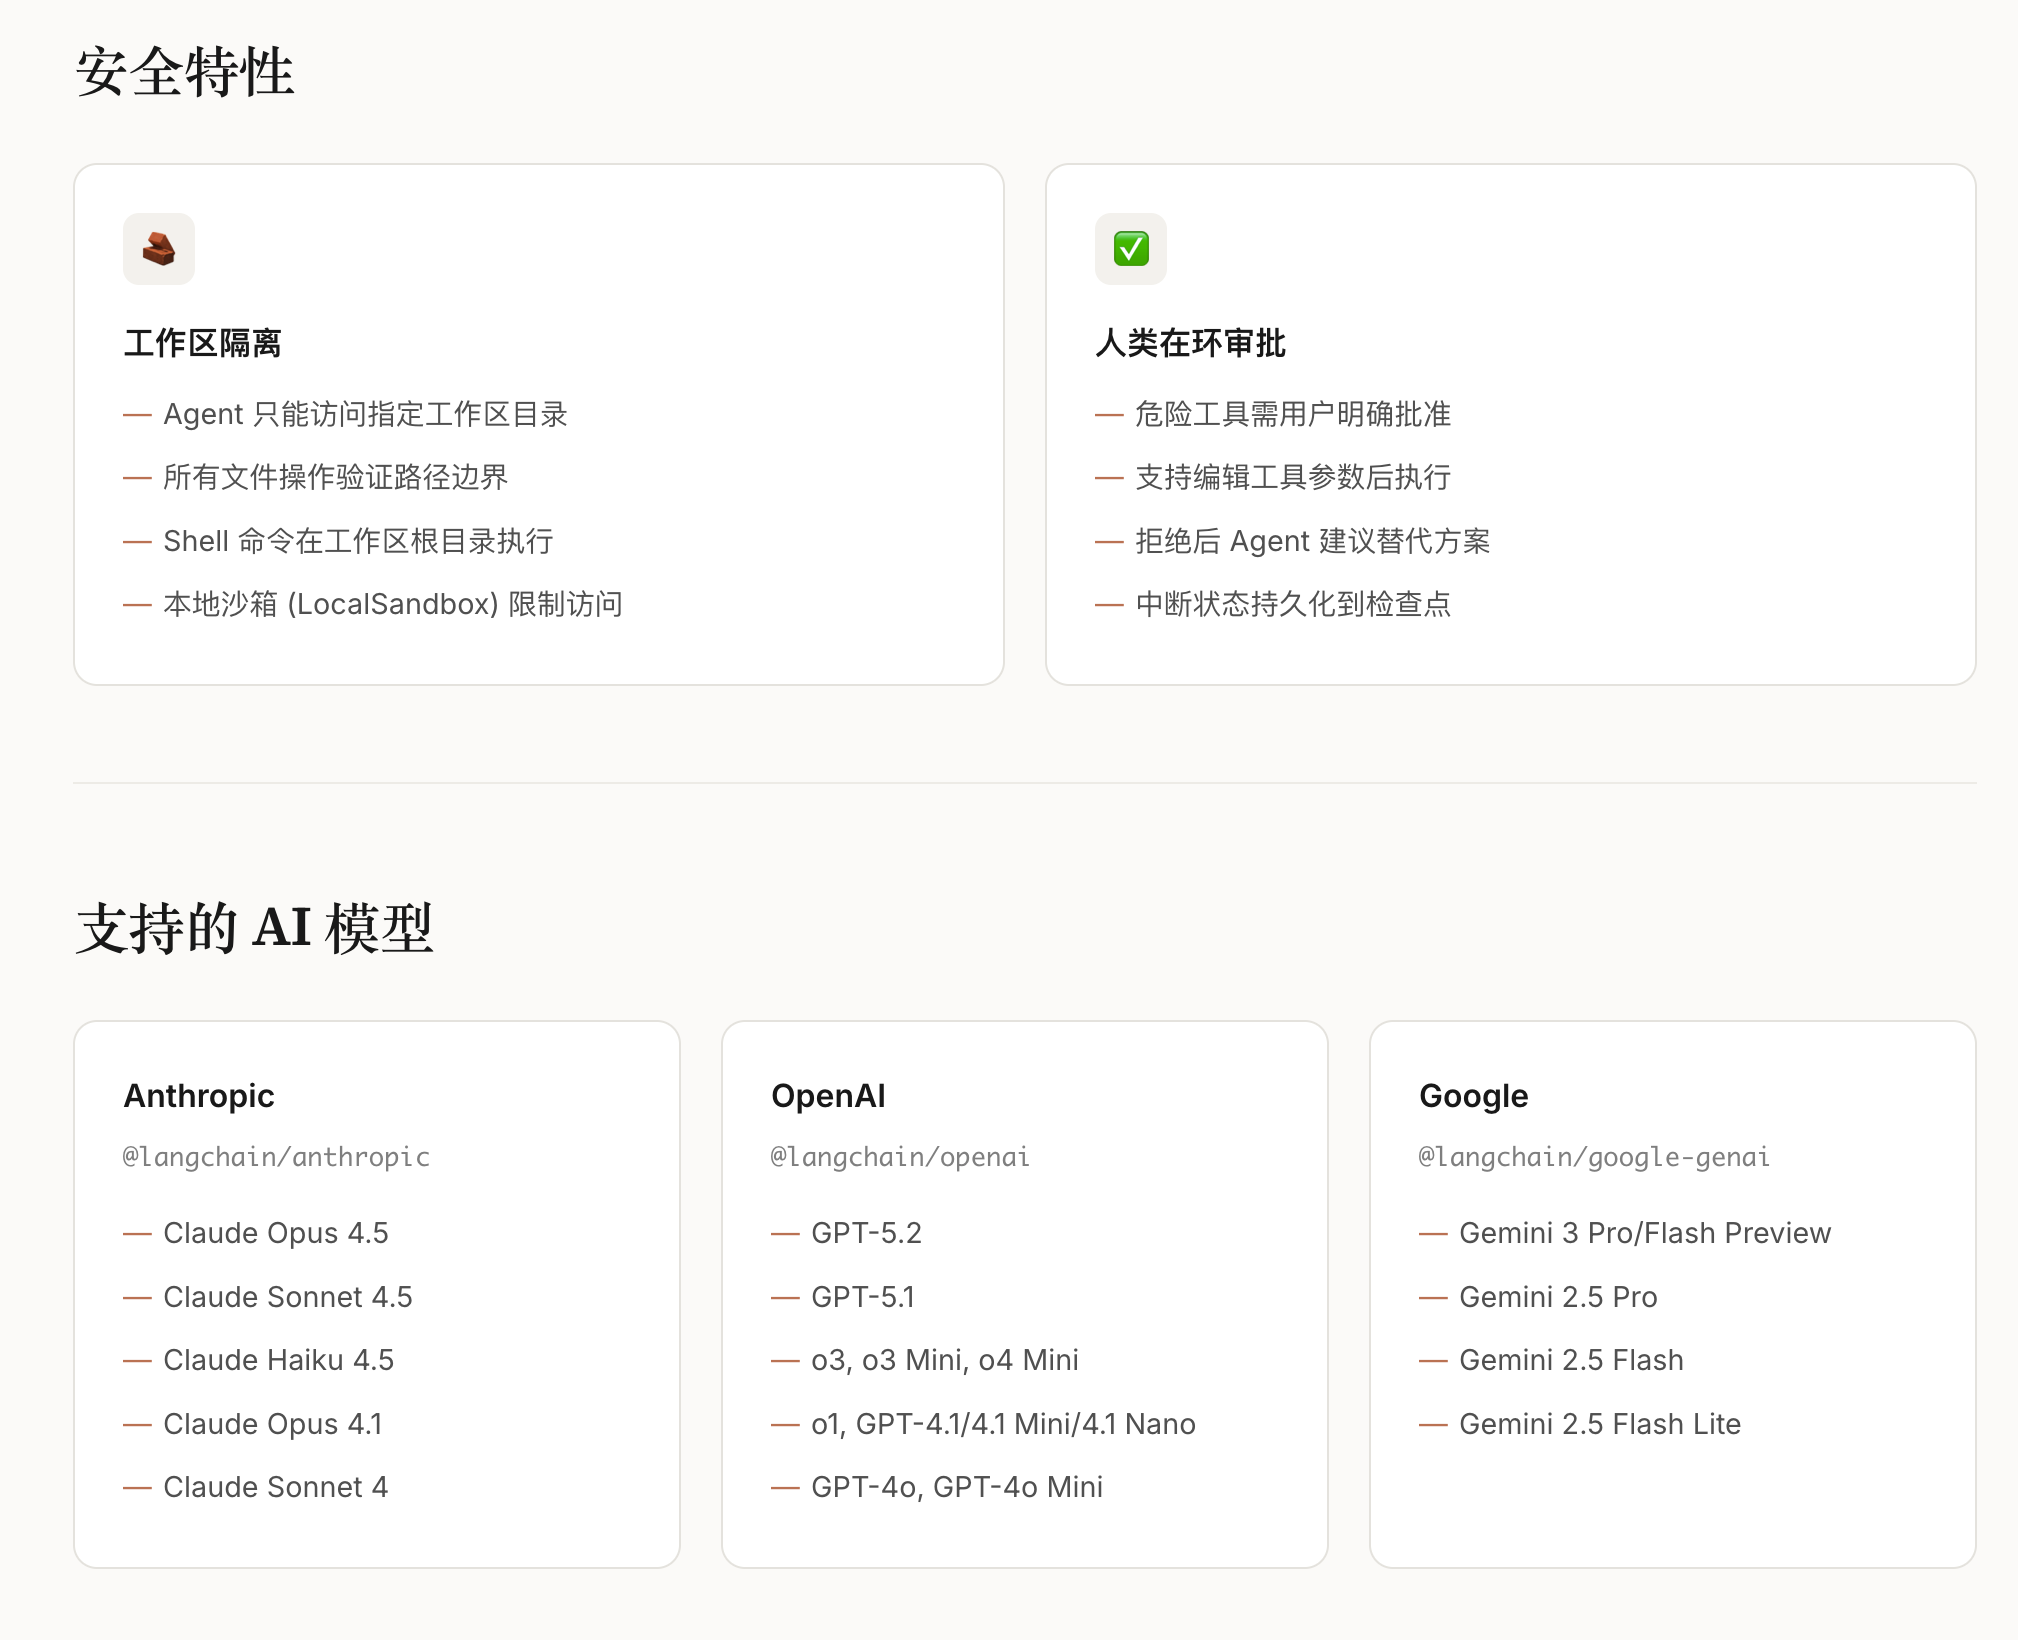Click the Gemini 2.5 Flash Lite entry
Screen dimensions: 2018x1640
pyautogui.click(x=1599, y=1424)
